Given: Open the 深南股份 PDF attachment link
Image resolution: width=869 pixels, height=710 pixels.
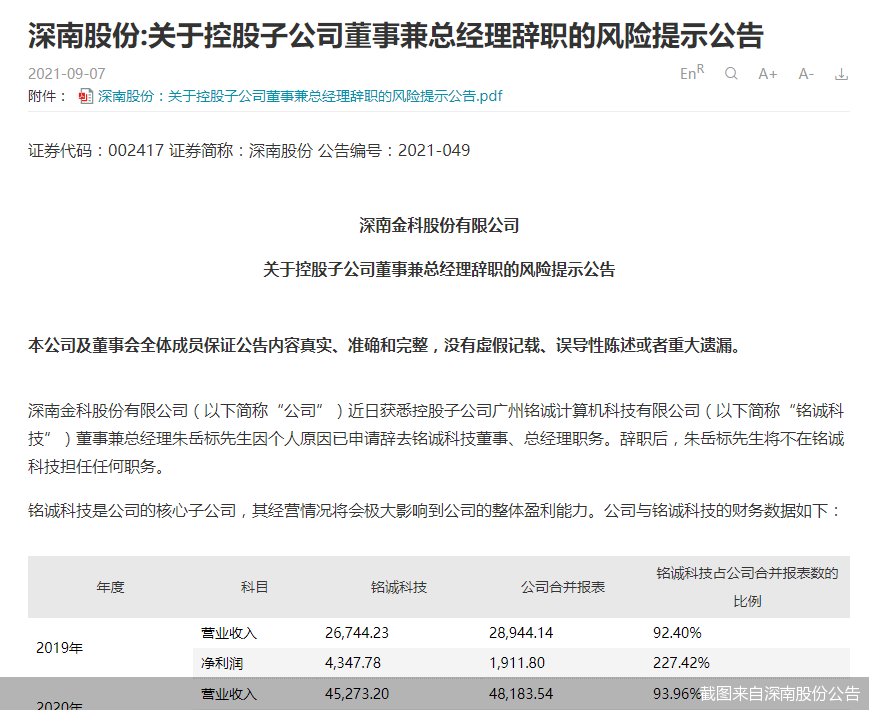Looking at the screenshot, I should [x=300, y=96].
